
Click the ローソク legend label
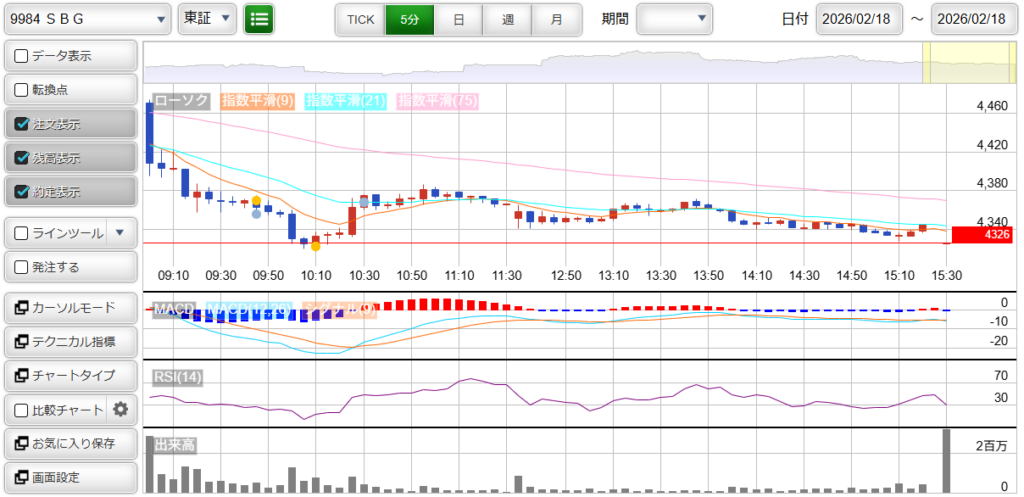(x=181, y=101)
